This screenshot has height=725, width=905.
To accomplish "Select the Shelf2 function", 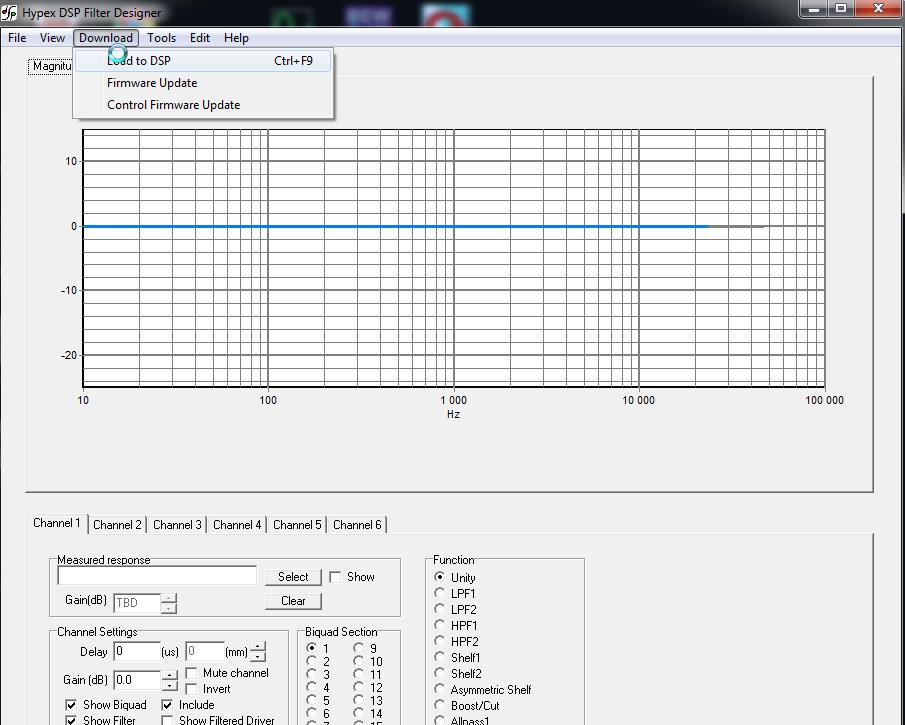I will [x=440, y=673].
